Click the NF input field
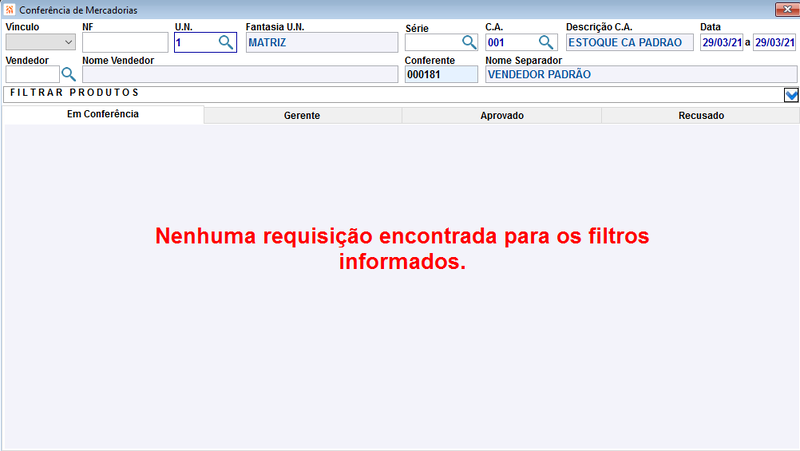This screenshot has height=451, width=800. pyautogui.click(x=125, y=42)
